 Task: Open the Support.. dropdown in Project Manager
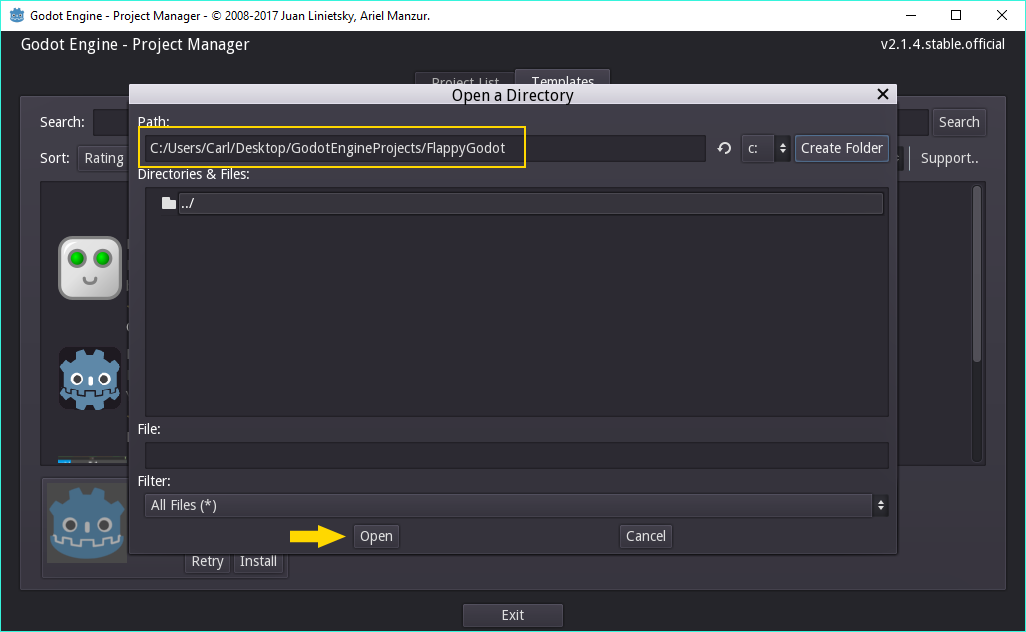[949, 158]
